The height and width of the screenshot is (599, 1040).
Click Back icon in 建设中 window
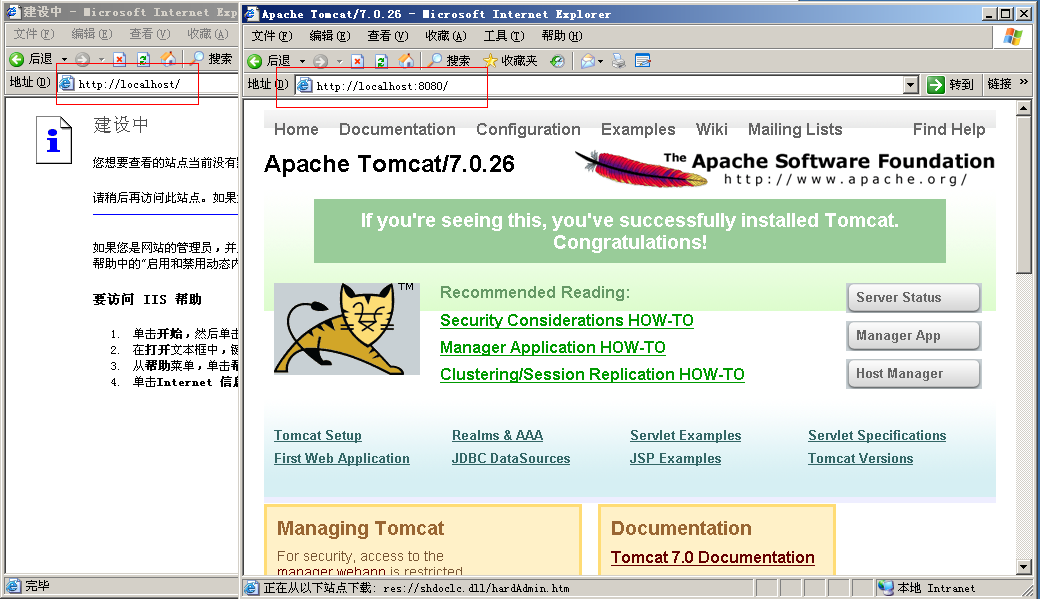pyautogui.click(x=17, y=60)
